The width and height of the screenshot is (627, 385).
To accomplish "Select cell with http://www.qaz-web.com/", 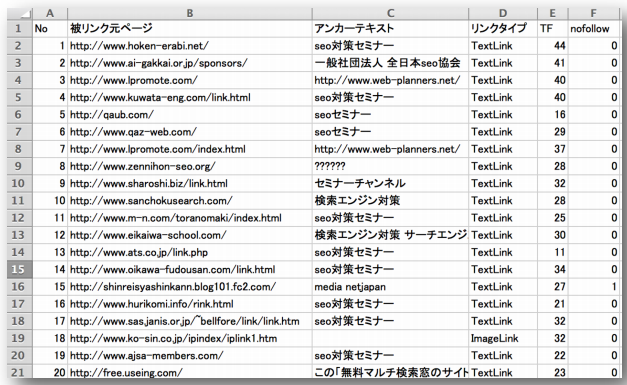I will [x=190, y=132].
